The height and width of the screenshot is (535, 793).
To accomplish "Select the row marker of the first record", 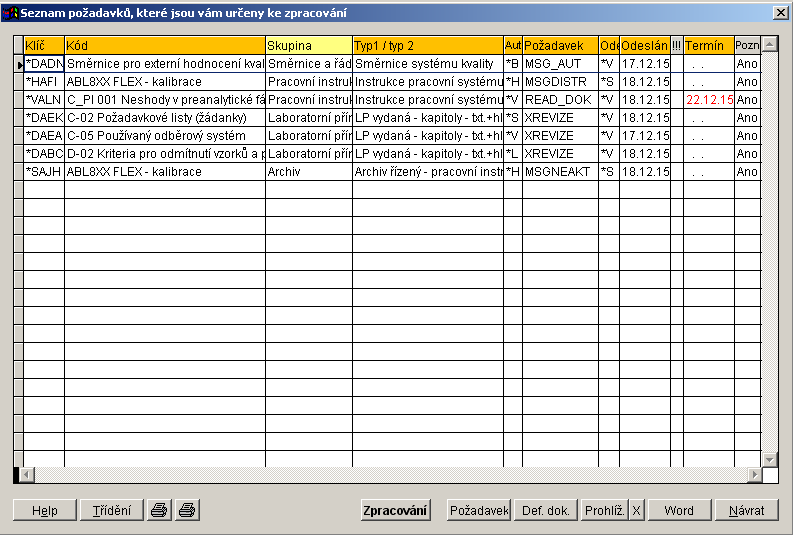I will tap(18, 64).
